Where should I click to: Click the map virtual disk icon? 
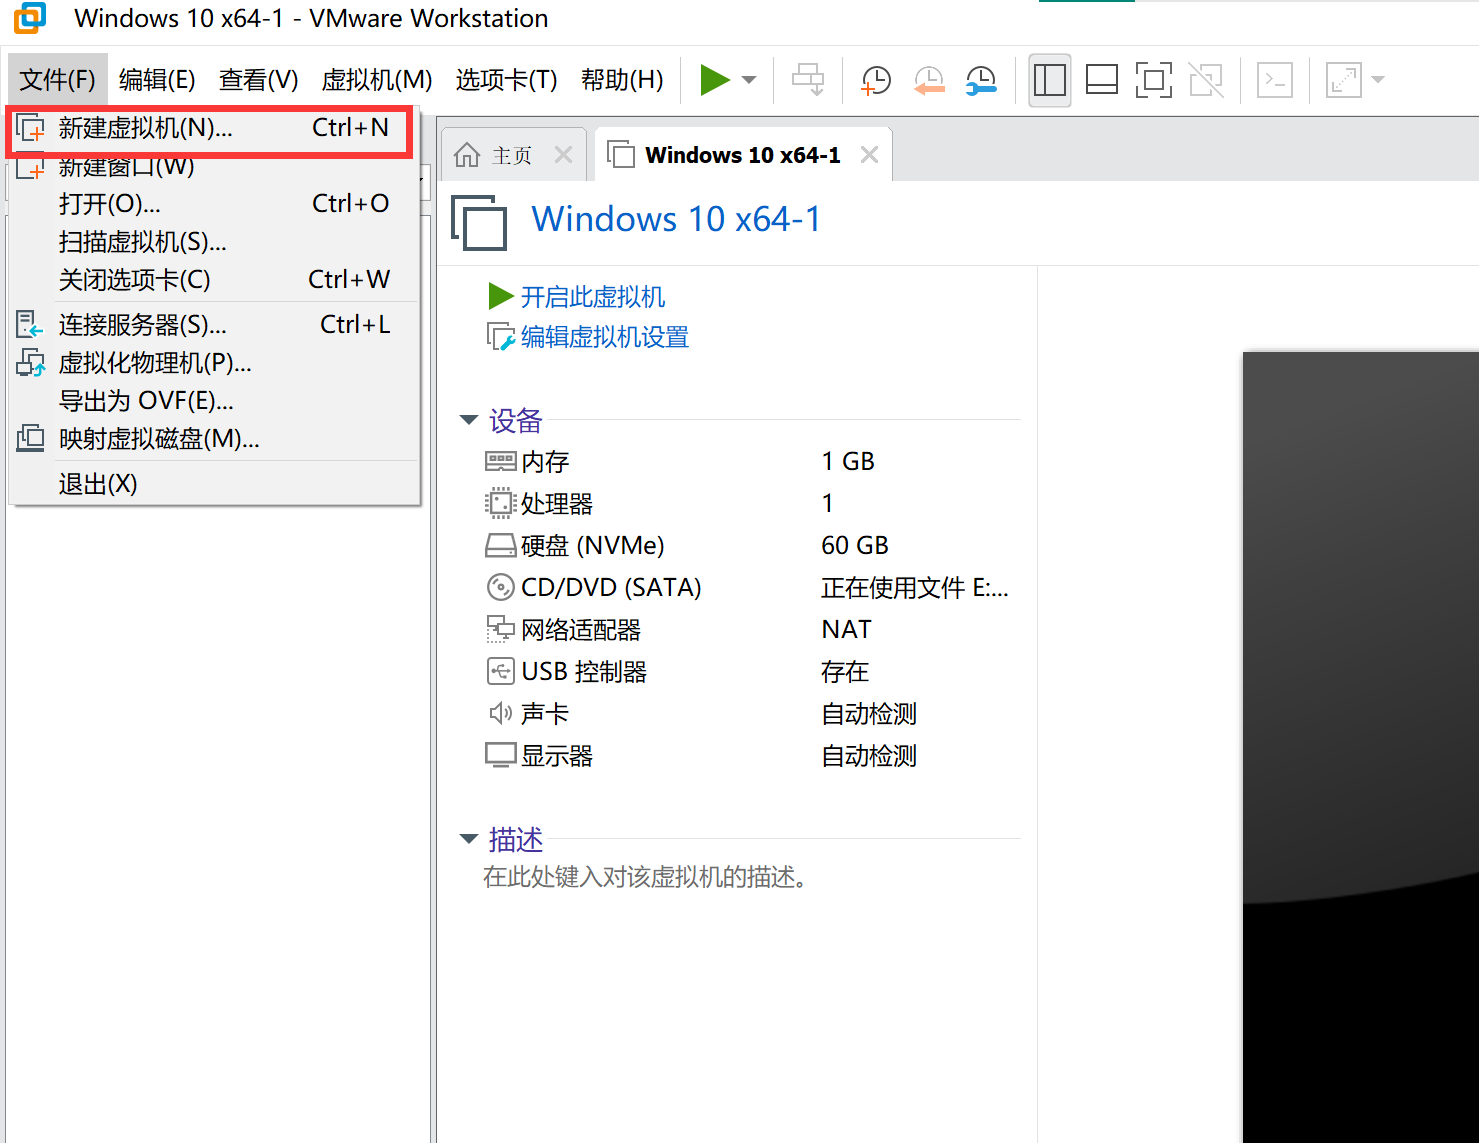31,439
